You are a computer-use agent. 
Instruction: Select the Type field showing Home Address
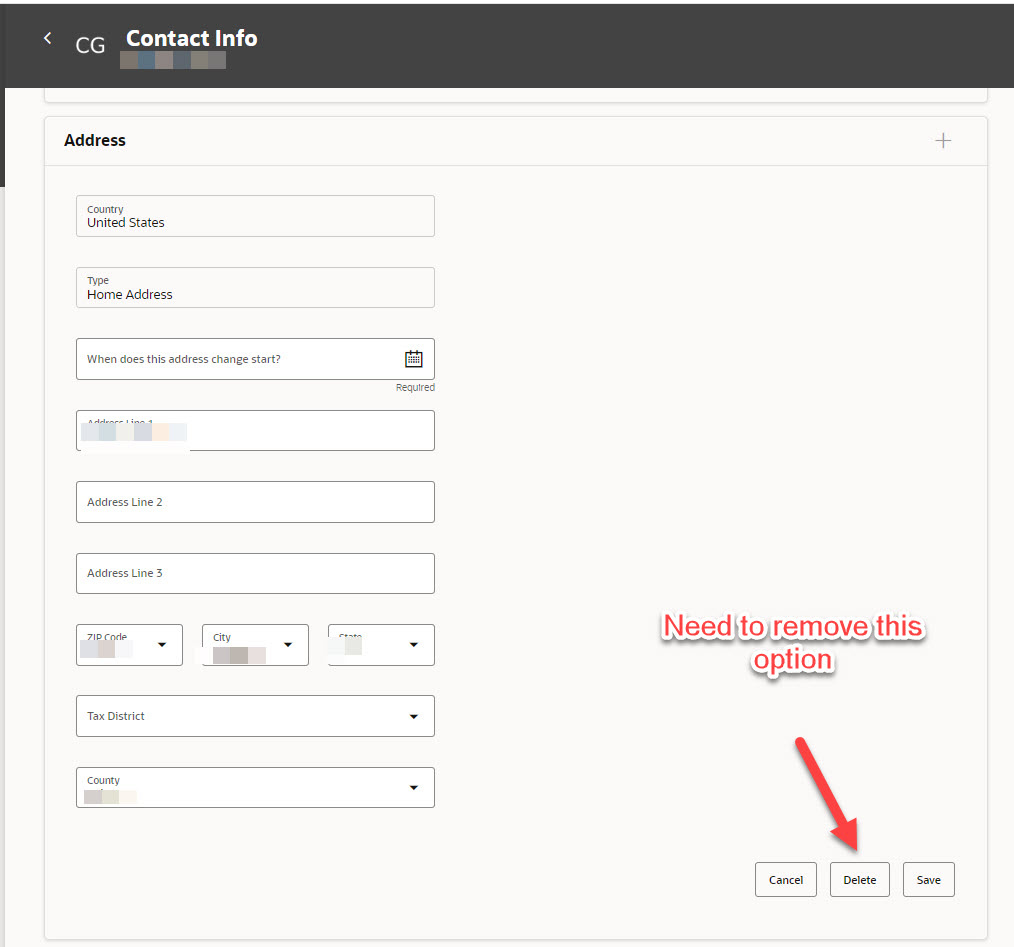point(255,288)
